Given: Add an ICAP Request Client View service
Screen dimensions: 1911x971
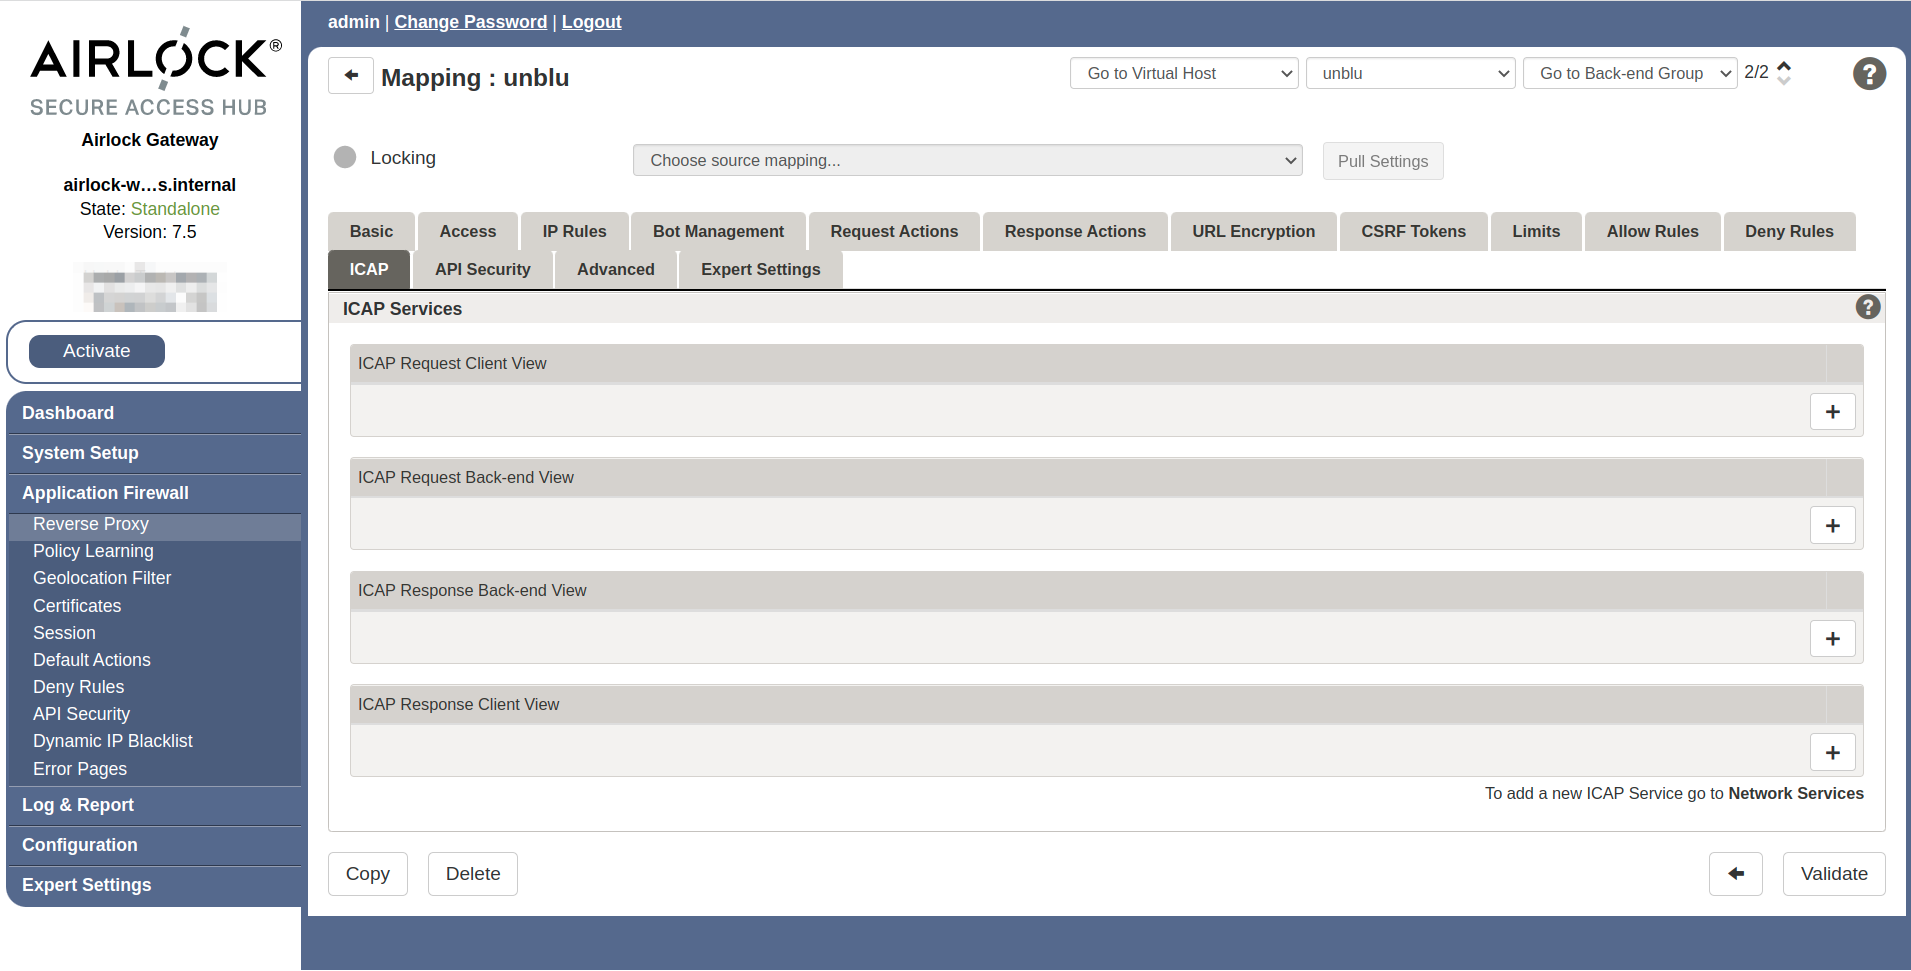Looking at the screenshot, I should [1832, 412].
